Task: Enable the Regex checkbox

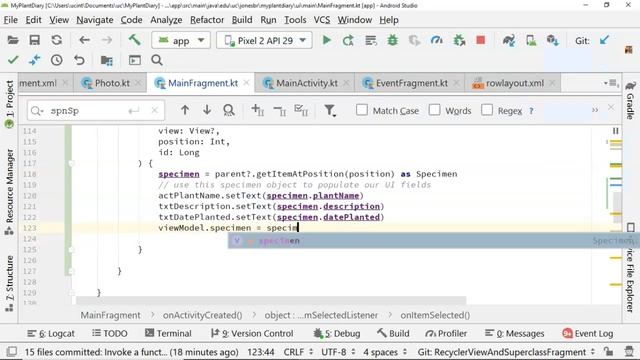Action: tap(487, 110)
